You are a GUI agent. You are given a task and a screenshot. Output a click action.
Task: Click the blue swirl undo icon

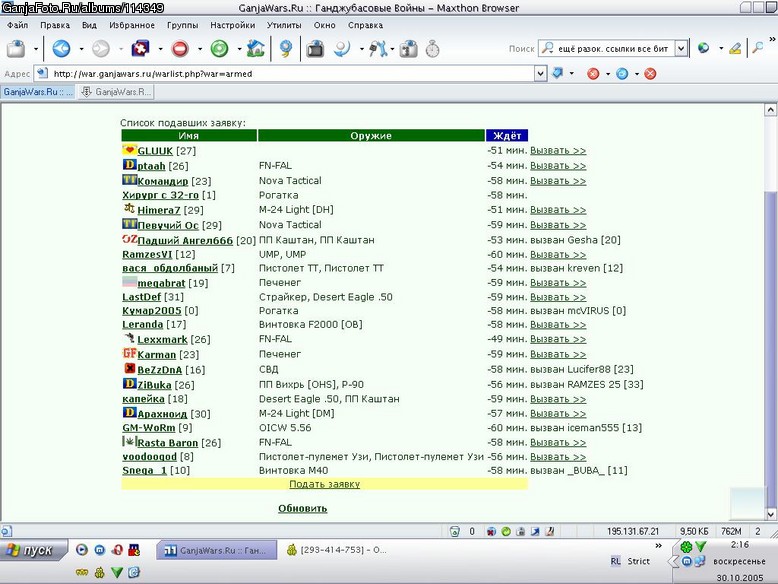(x=342, y=49)
